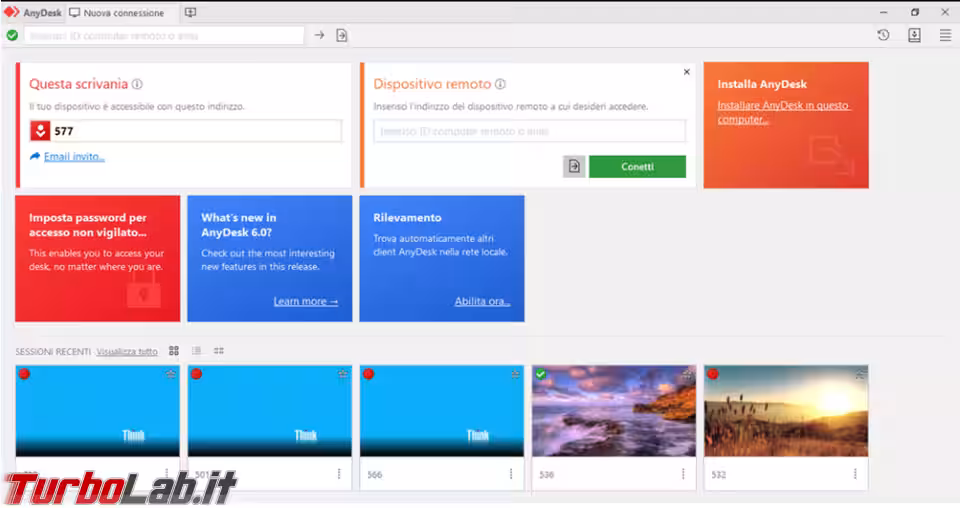Click Visualizza tutto link

(x=127, y=351)
